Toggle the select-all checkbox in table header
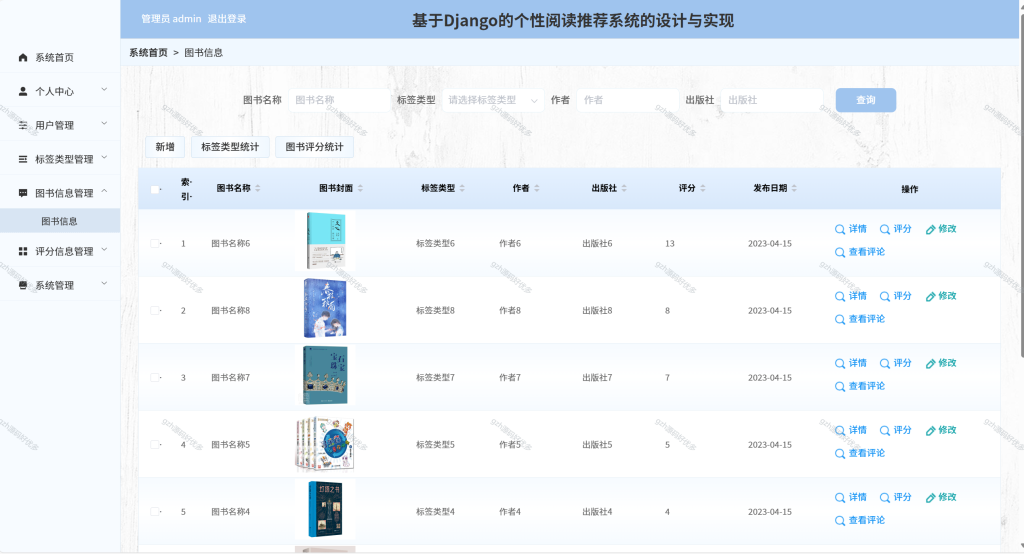The height and width of the screenshot is (554, 1024). pos(155,189)
